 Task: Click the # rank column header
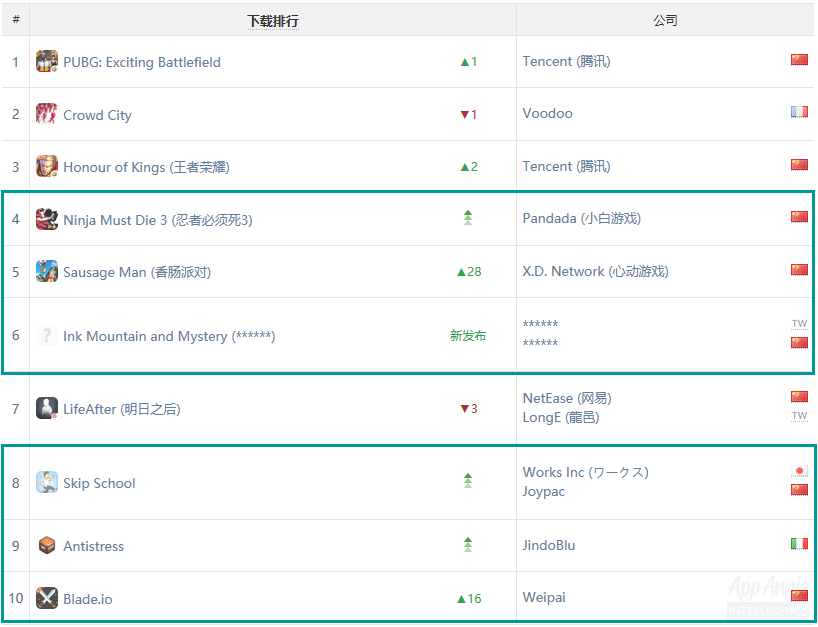(x=16, y=20)
